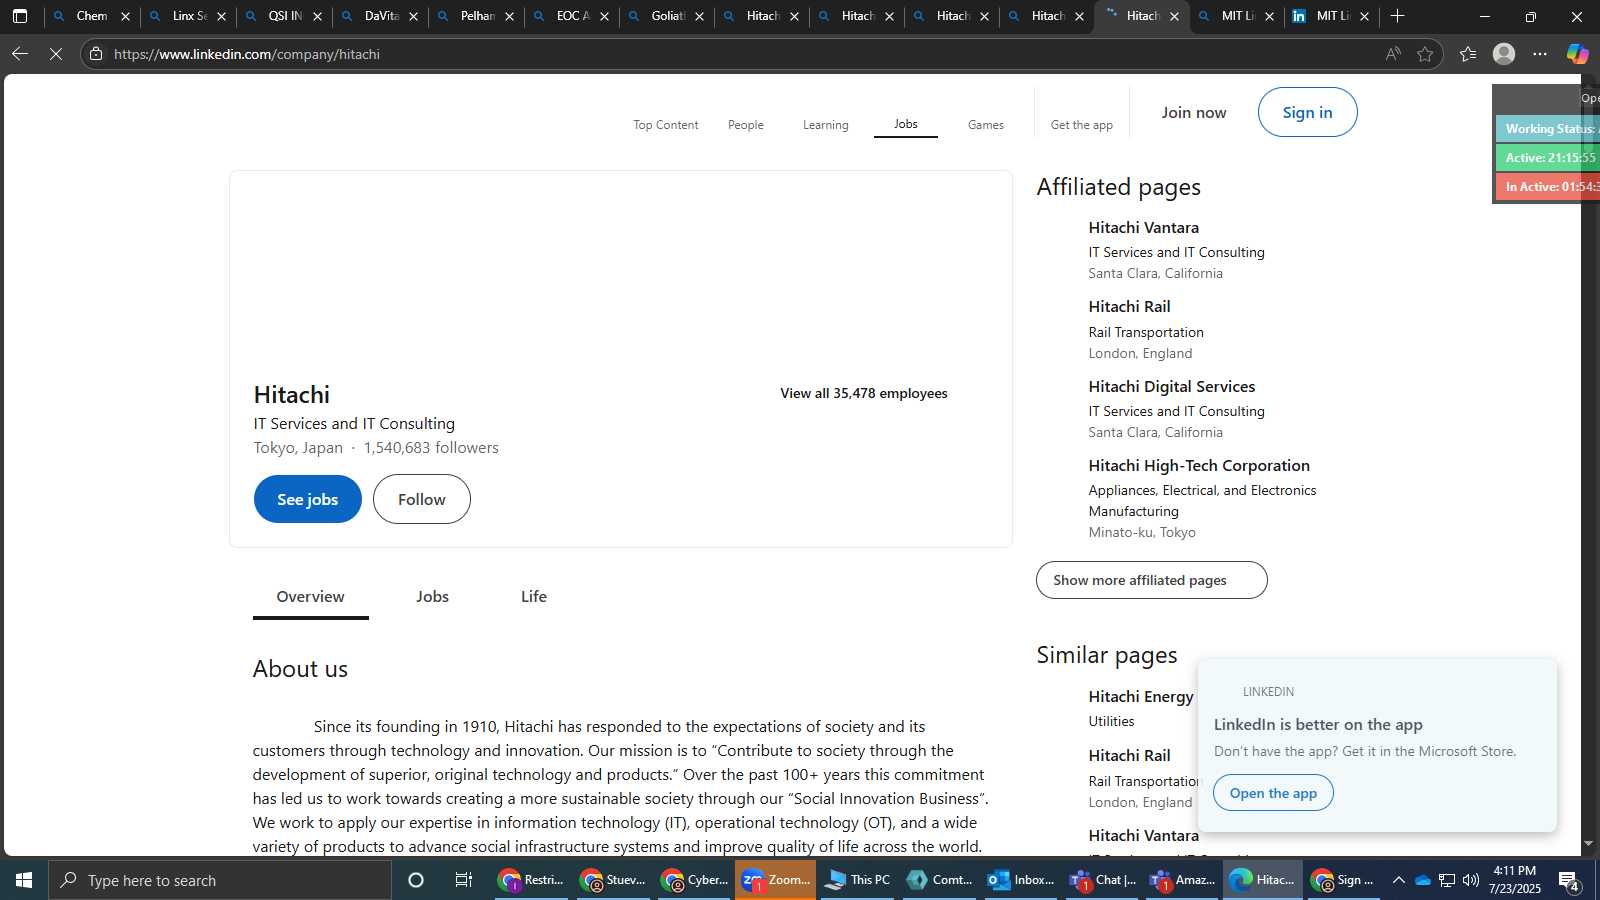Screen dimensions: 1600x900
Task: Select the Overview page tab
Action: pyautogui.click(x=310, y=597)
